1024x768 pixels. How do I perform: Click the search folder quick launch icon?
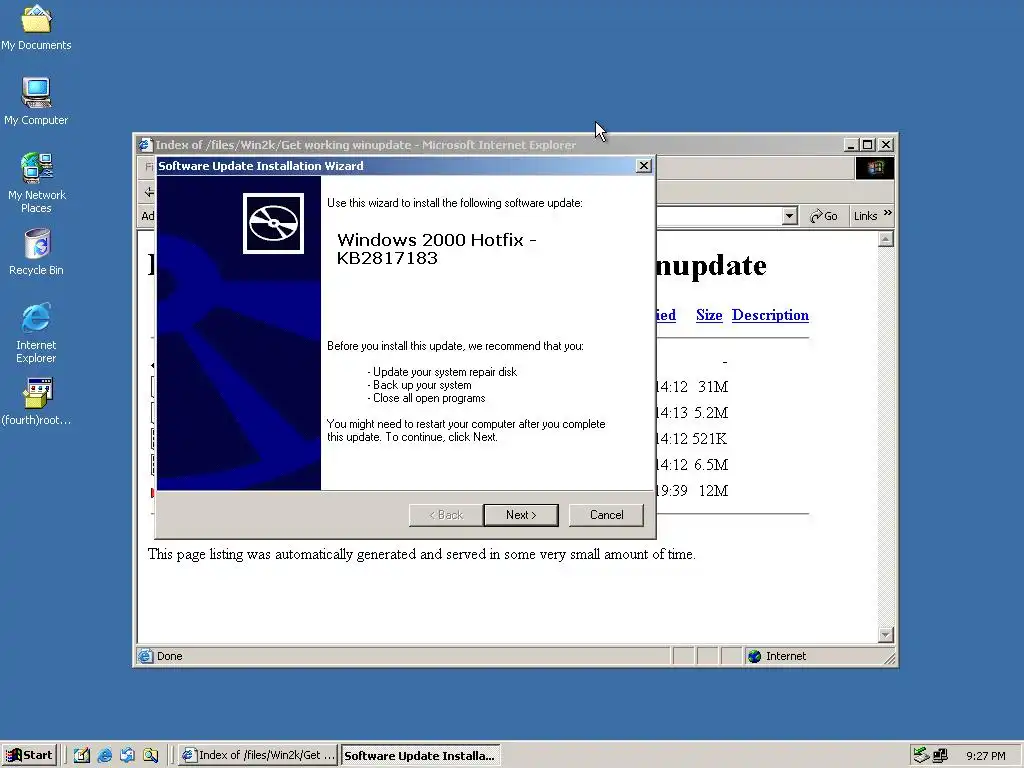point(150,756)
